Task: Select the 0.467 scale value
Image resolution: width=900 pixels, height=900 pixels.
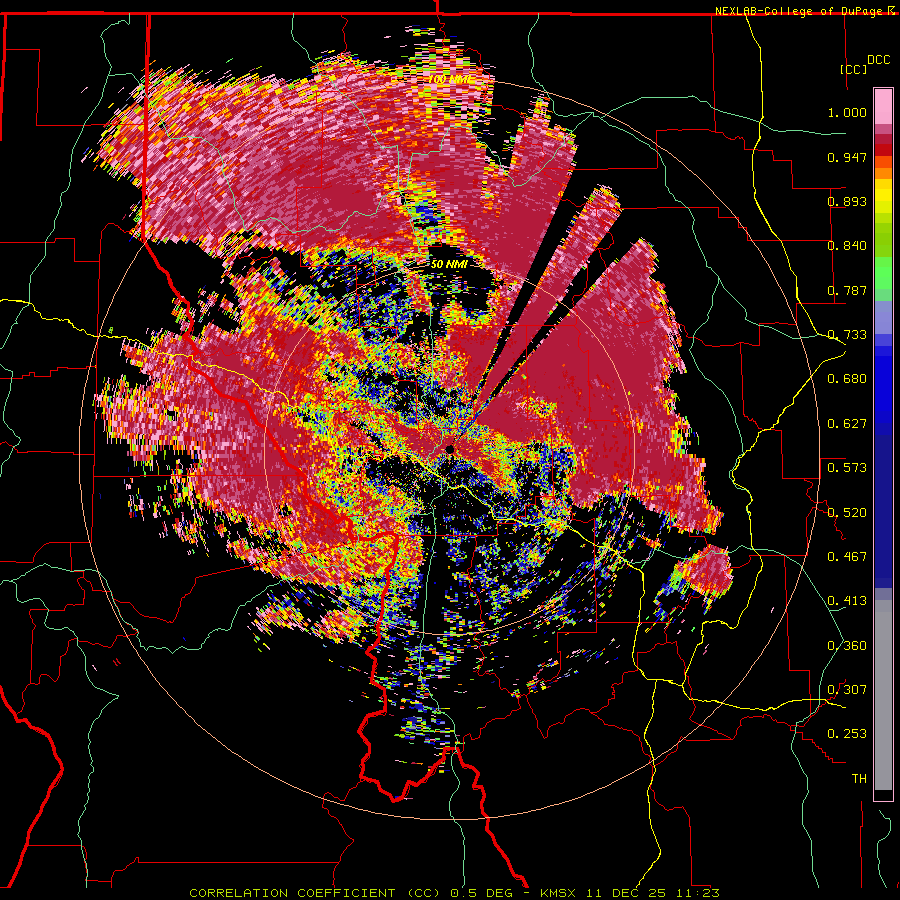Action: (847, 557)
